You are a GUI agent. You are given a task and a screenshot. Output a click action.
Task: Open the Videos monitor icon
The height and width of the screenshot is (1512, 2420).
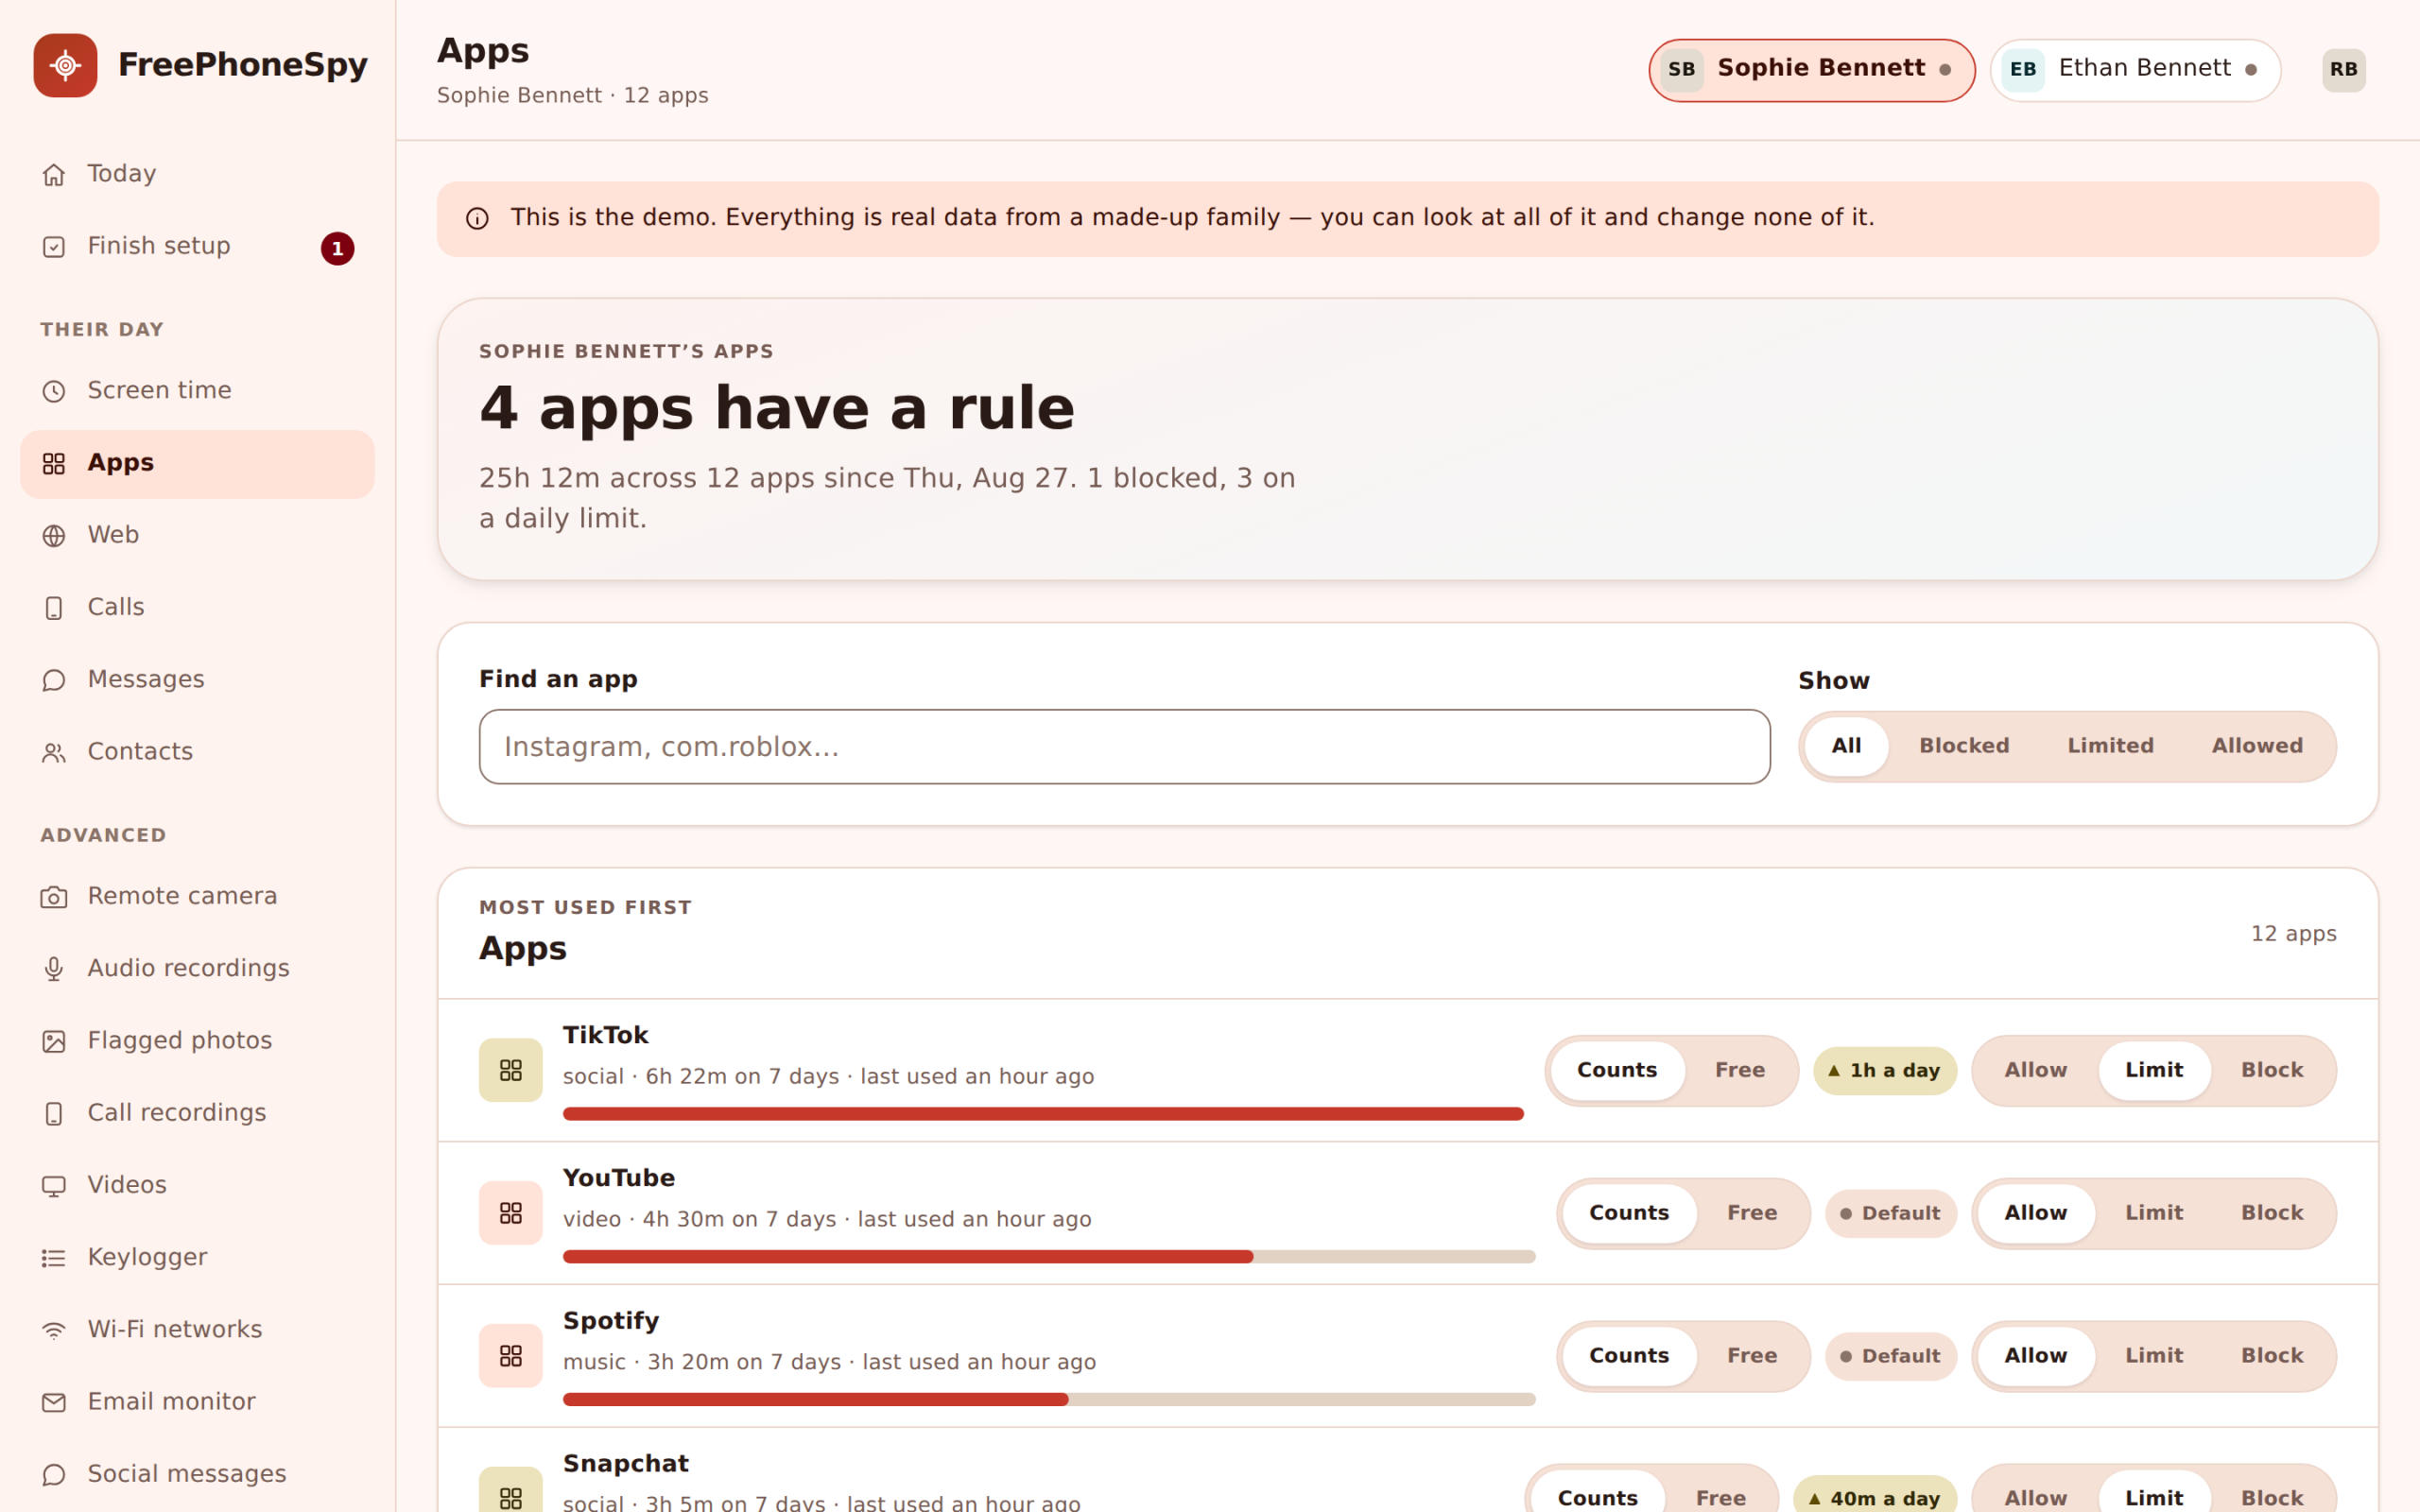click(54, 1186)
